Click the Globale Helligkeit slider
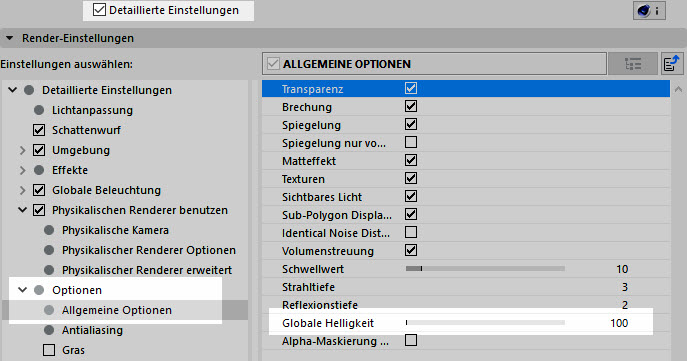The image size is (687, 361). (485, 322)
